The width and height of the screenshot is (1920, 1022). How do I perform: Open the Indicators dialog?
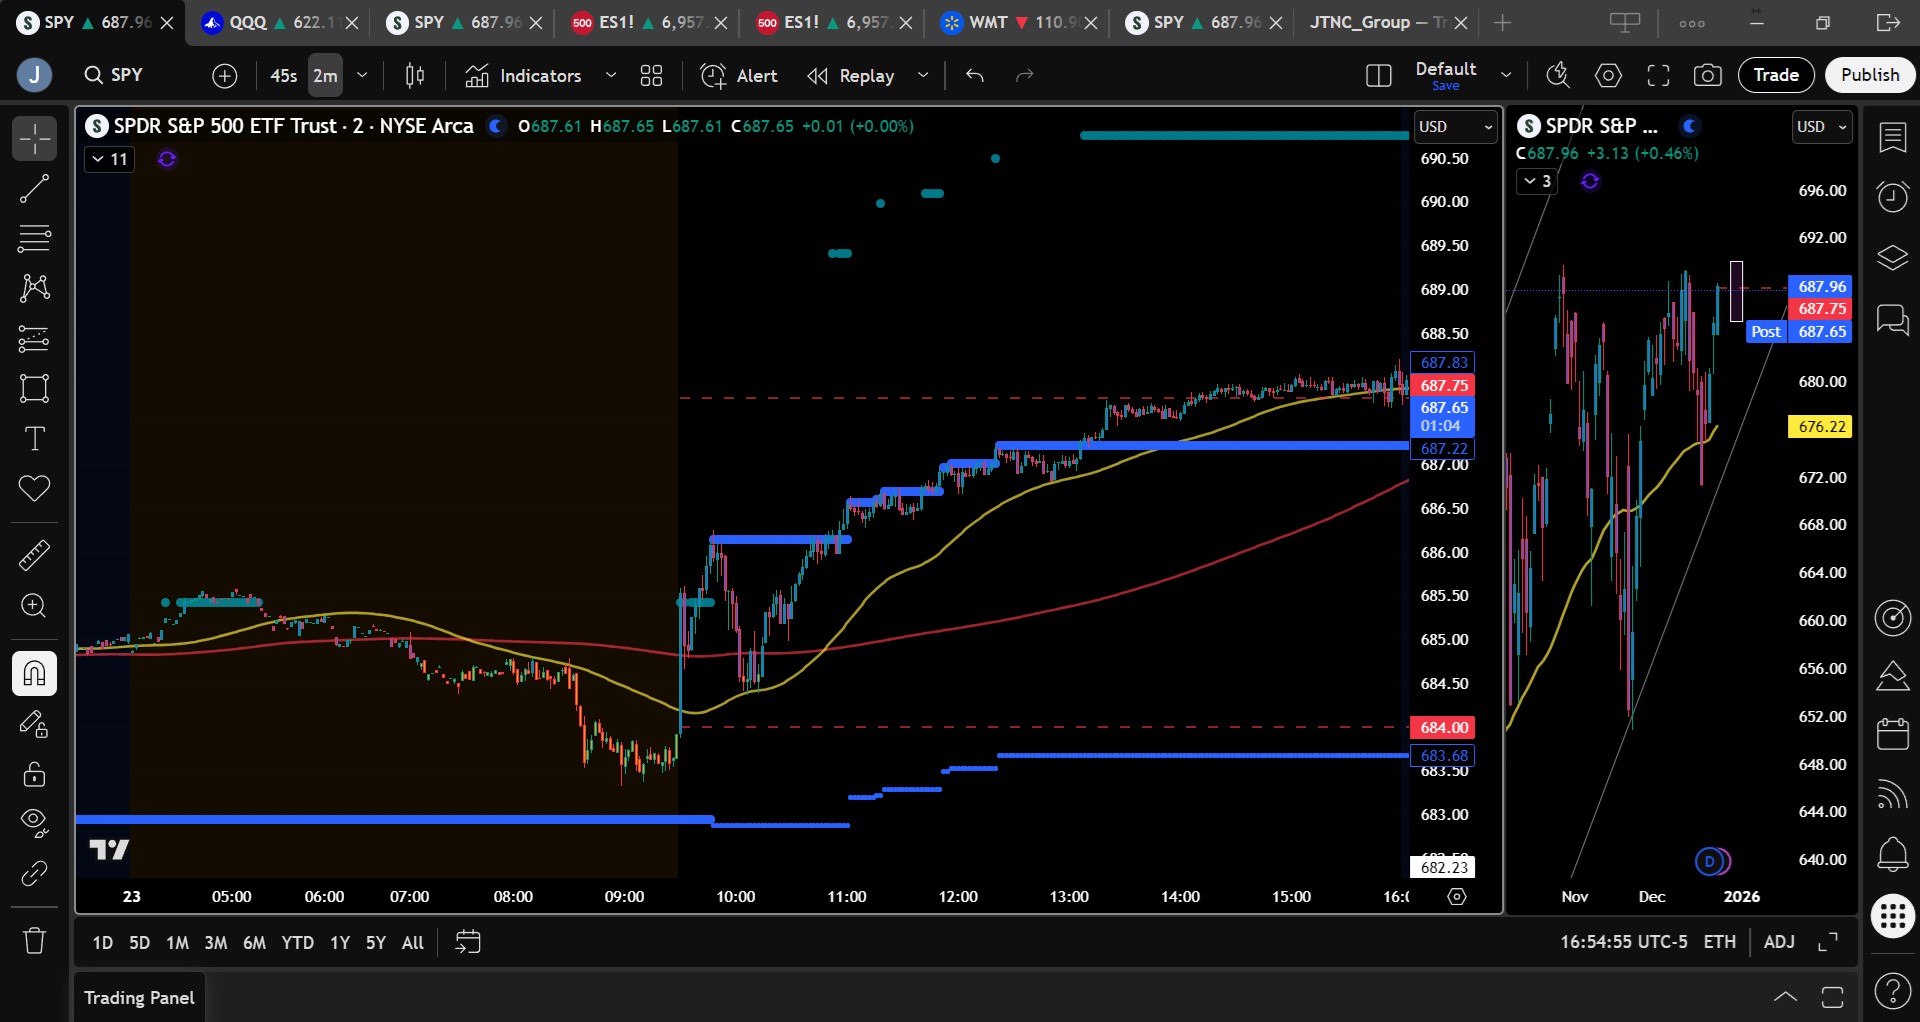pos(524,76)
